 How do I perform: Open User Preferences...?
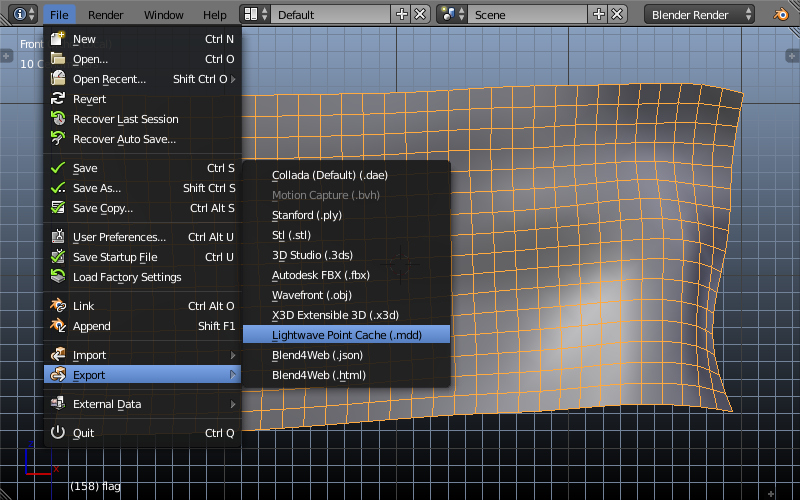coord(142,237)
